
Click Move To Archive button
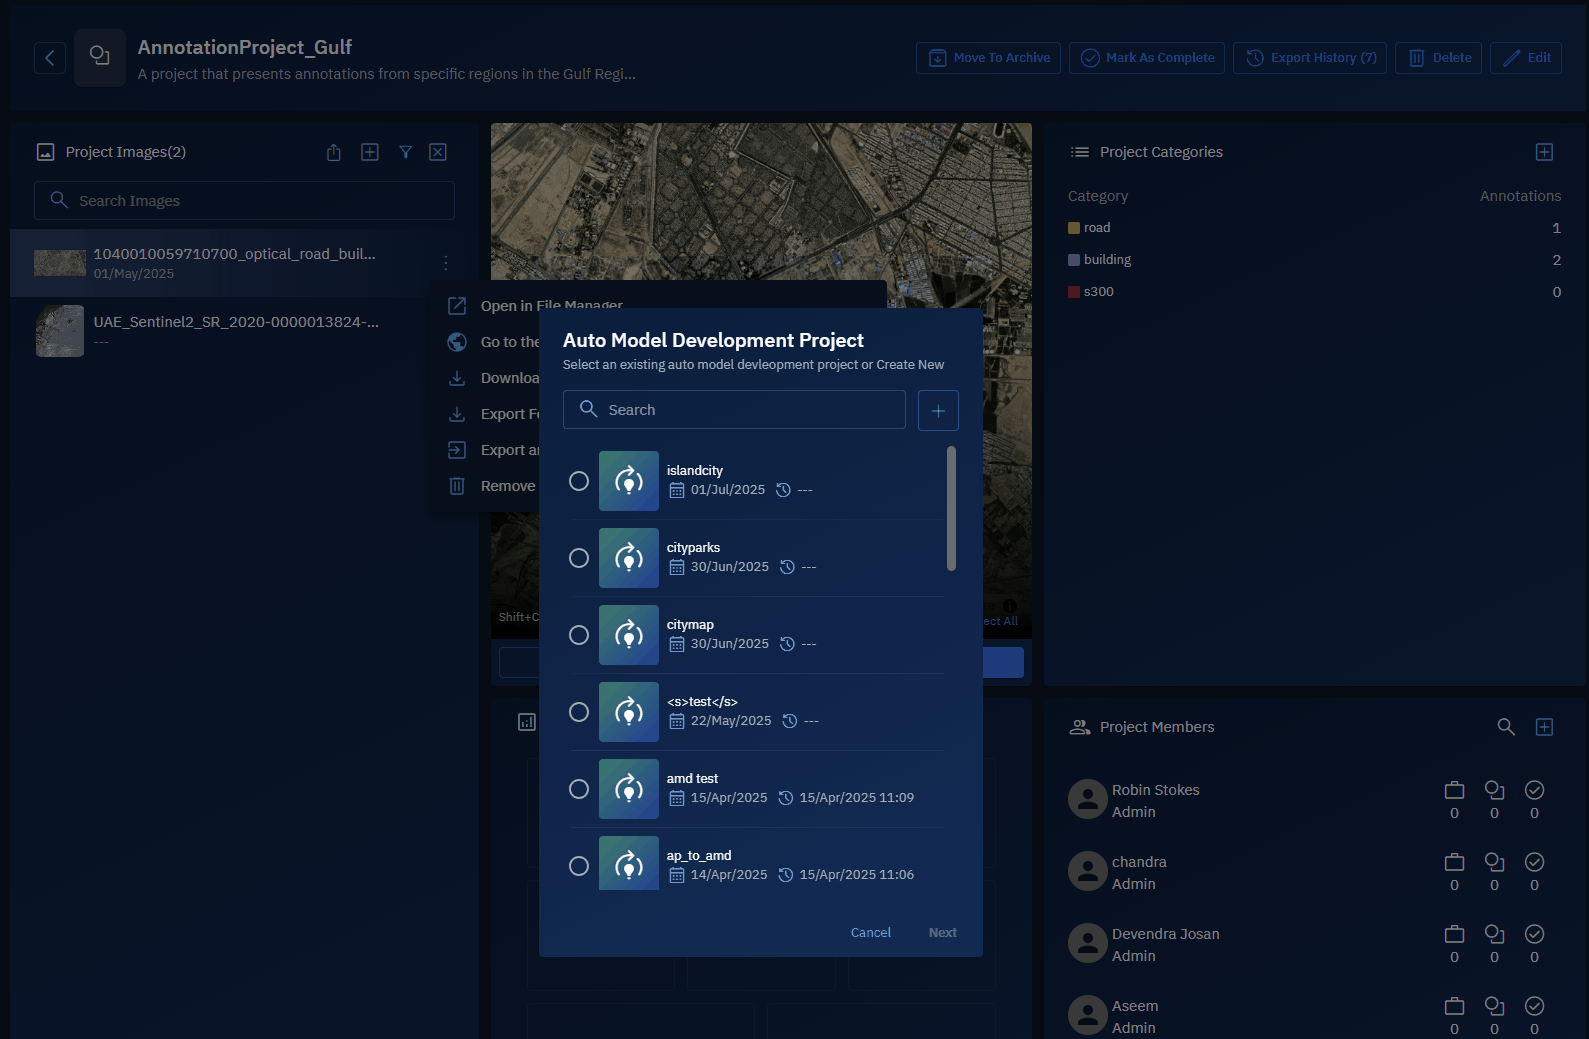click(x=988, y=58)
